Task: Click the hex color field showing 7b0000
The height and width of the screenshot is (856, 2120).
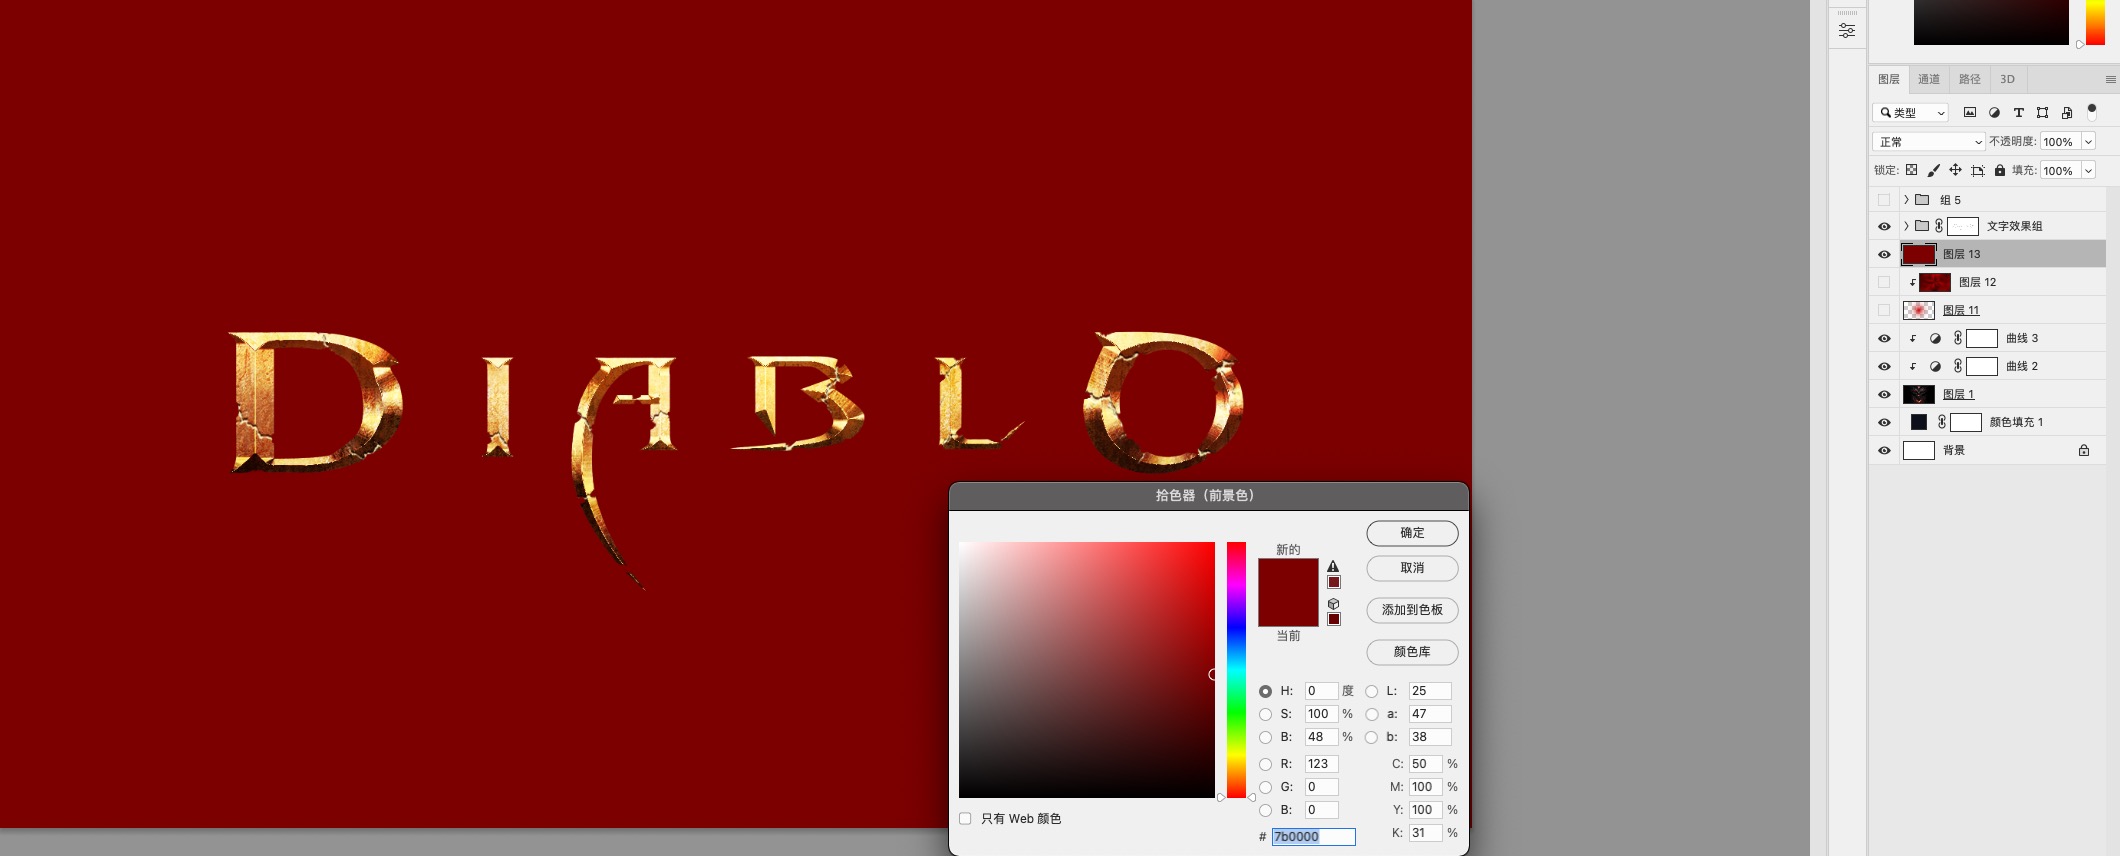Action: tap(1313, 837)
